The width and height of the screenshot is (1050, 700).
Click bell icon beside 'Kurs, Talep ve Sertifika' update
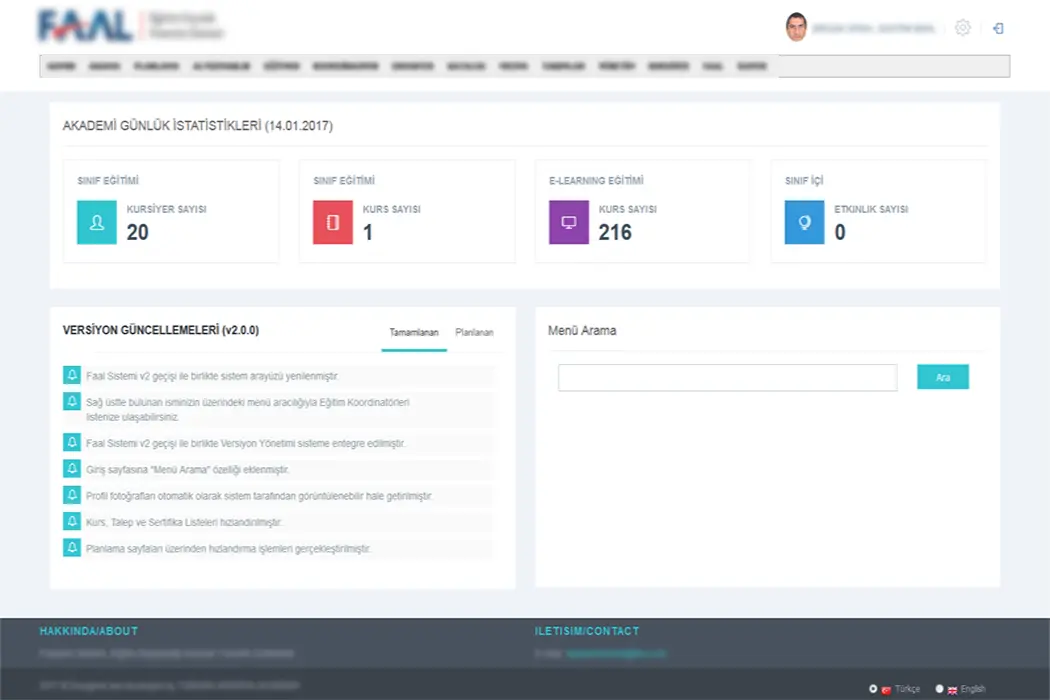[72, 521]
